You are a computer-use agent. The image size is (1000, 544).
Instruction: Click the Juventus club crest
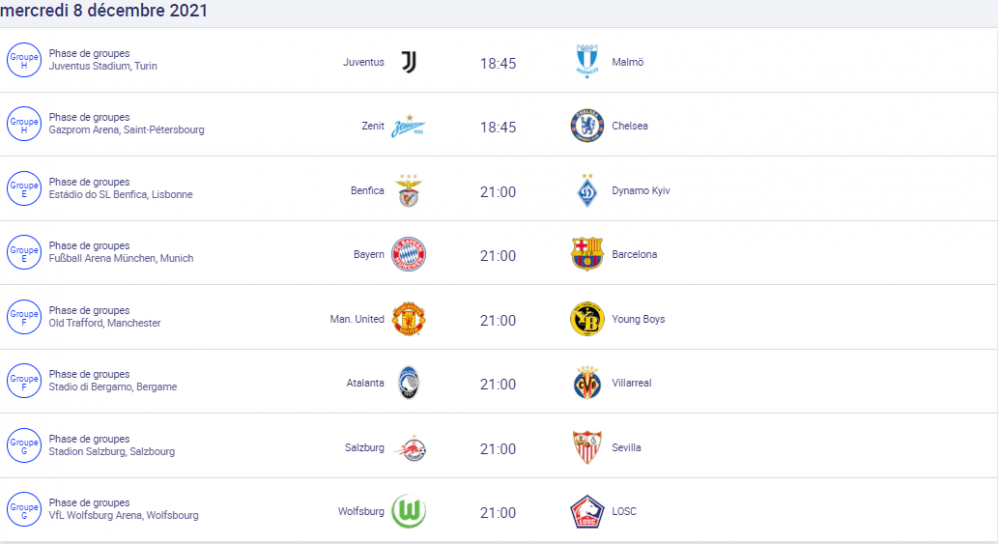click(408, 62)
